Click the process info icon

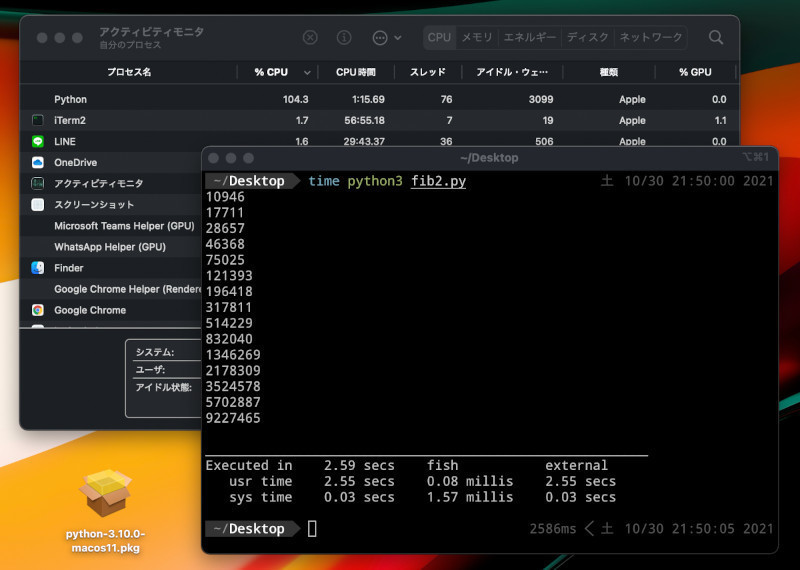pos(344,37)
